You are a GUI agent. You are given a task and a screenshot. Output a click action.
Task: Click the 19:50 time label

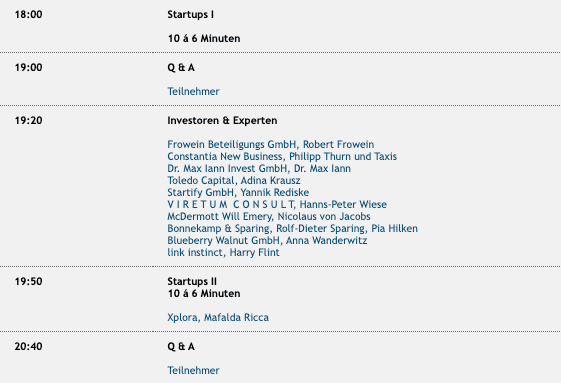click(28, 281)
